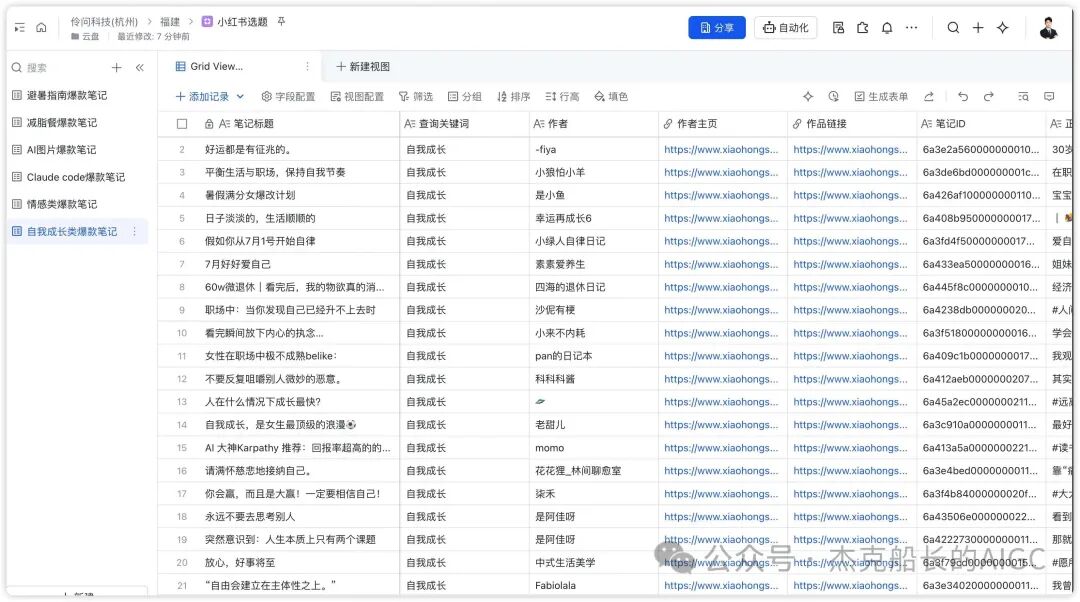Open notifications bell icon

pos(887,28)
